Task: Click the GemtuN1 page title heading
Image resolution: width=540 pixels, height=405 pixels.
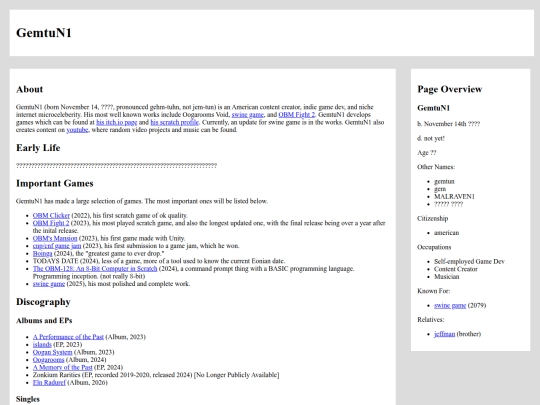Action: point(44,33)
